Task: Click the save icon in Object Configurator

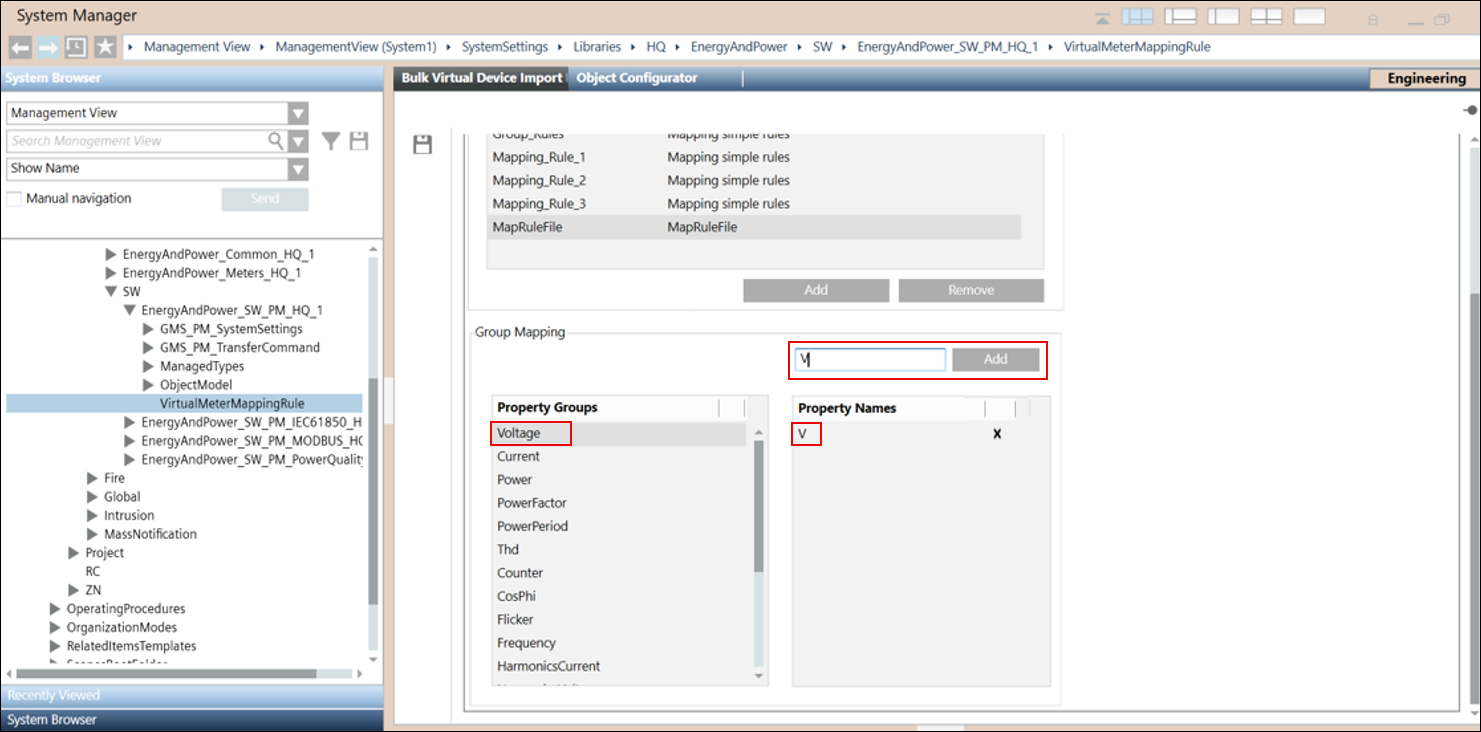Action: [x=423, y=145]
